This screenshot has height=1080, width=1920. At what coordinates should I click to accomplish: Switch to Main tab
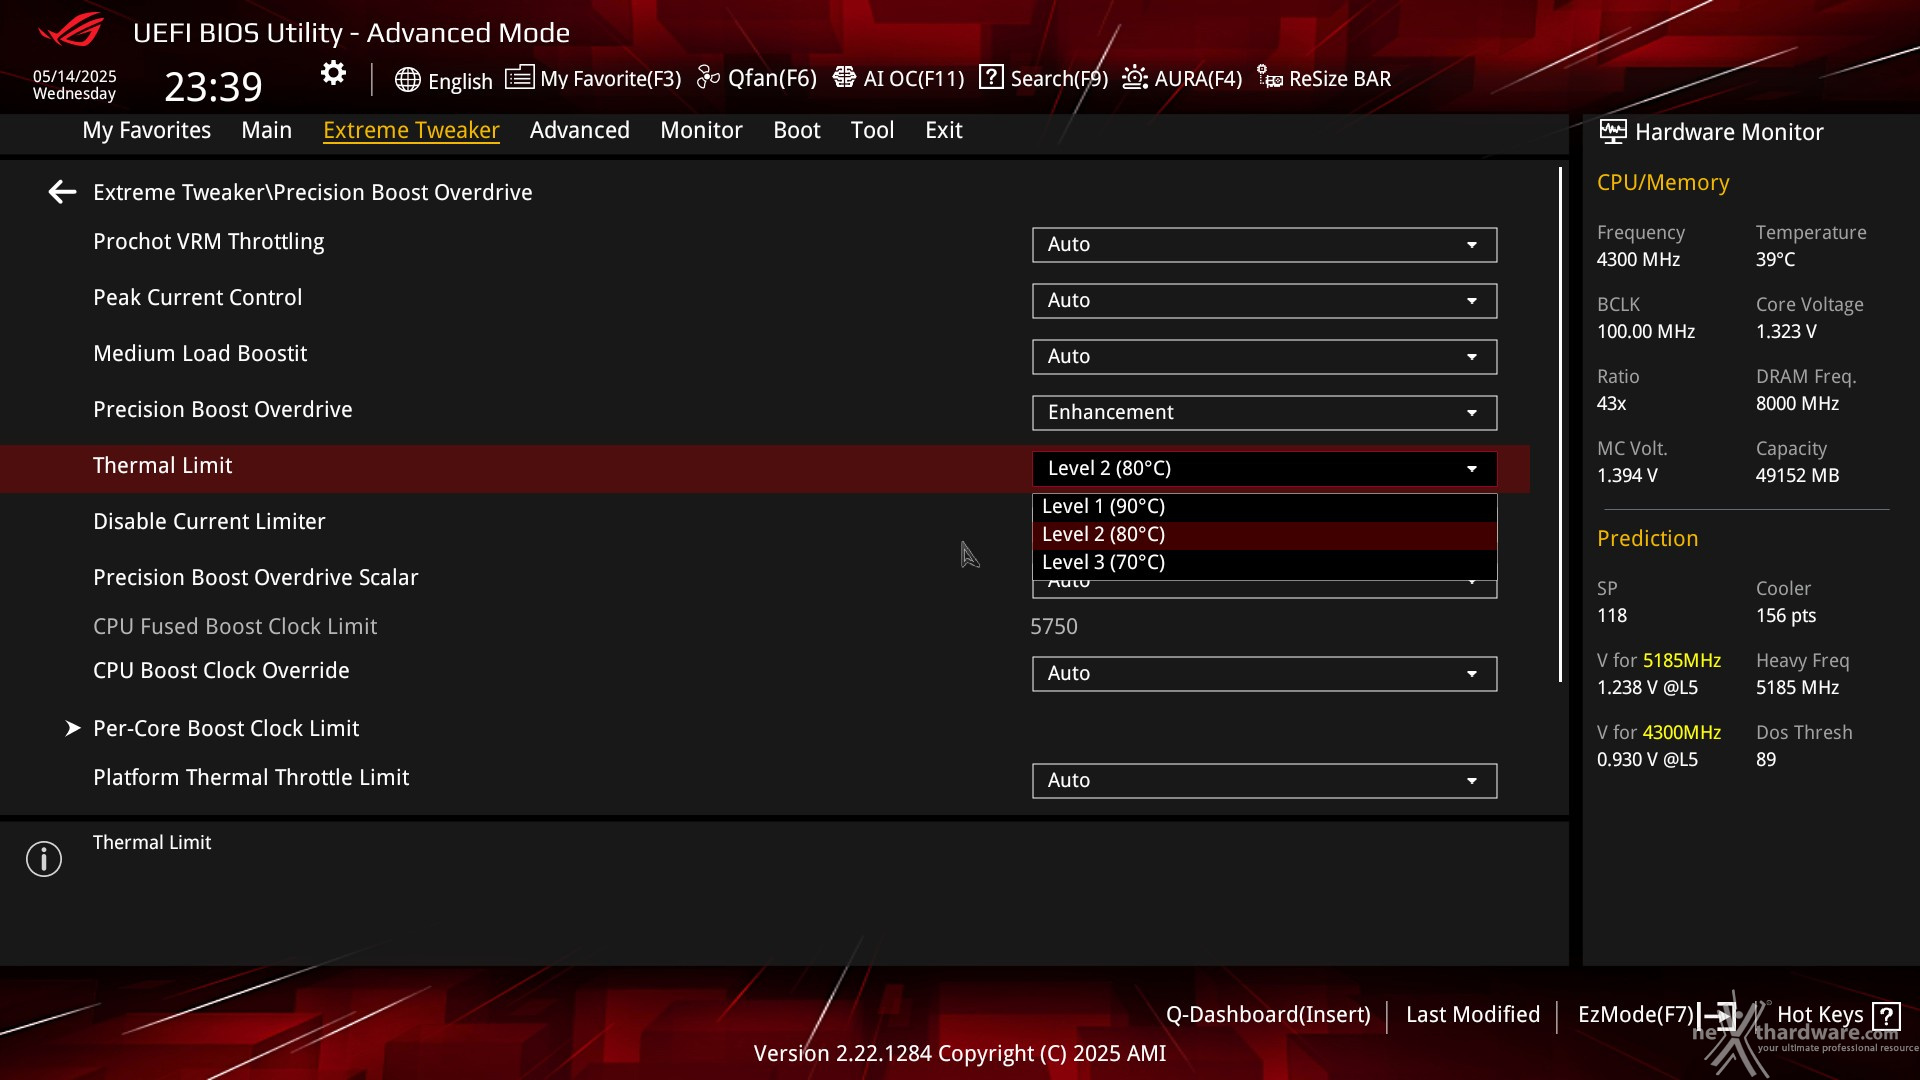point(266,130)
